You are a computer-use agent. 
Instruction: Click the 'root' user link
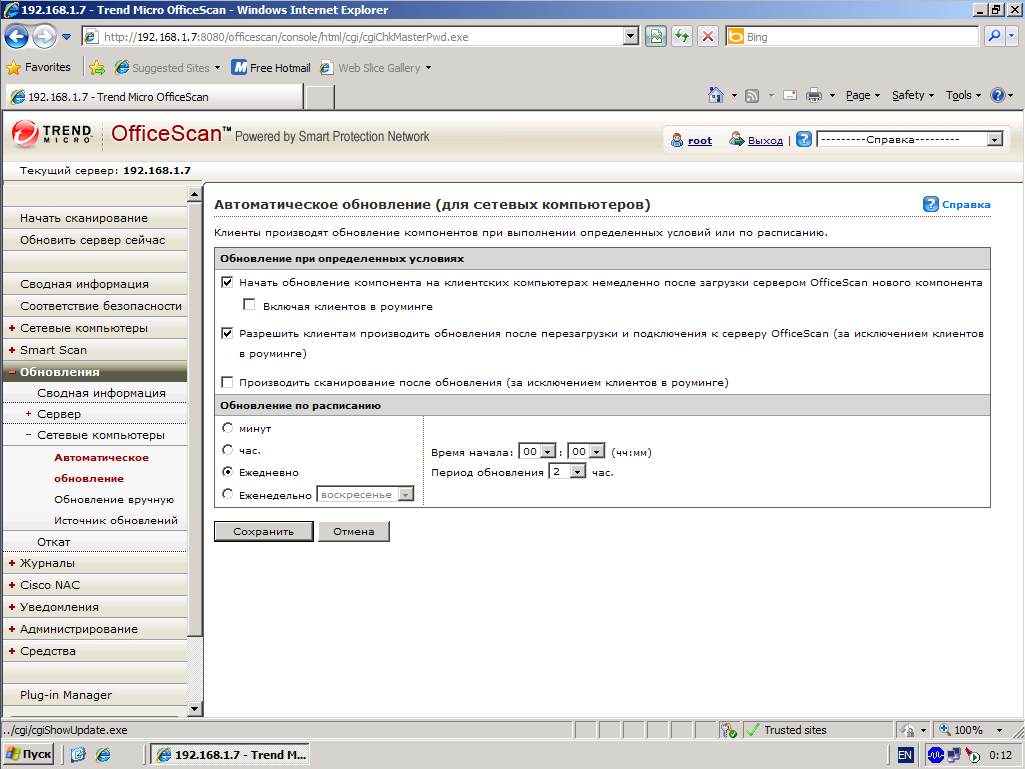pyautogui.click(x=699, y=140)
